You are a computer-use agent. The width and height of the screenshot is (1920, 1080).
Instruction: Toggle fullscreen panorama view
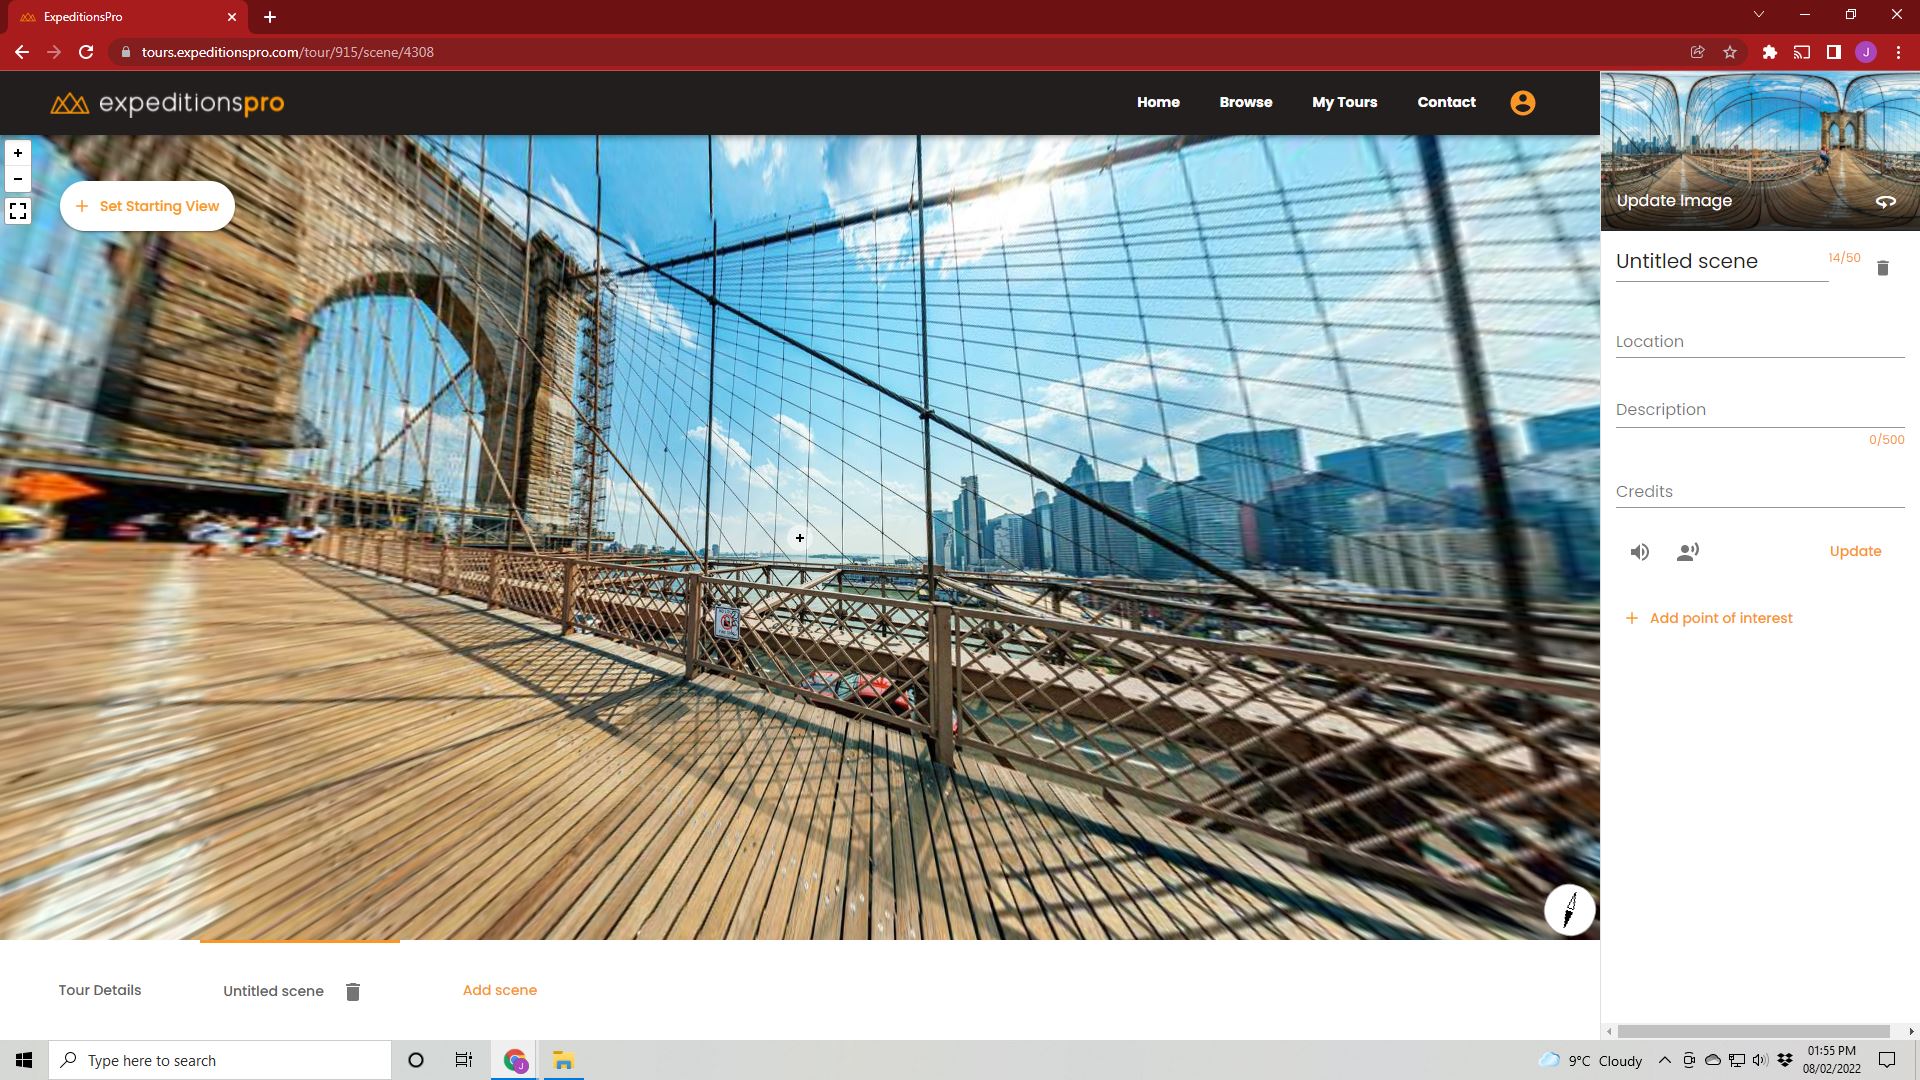(x=18, y=211)
